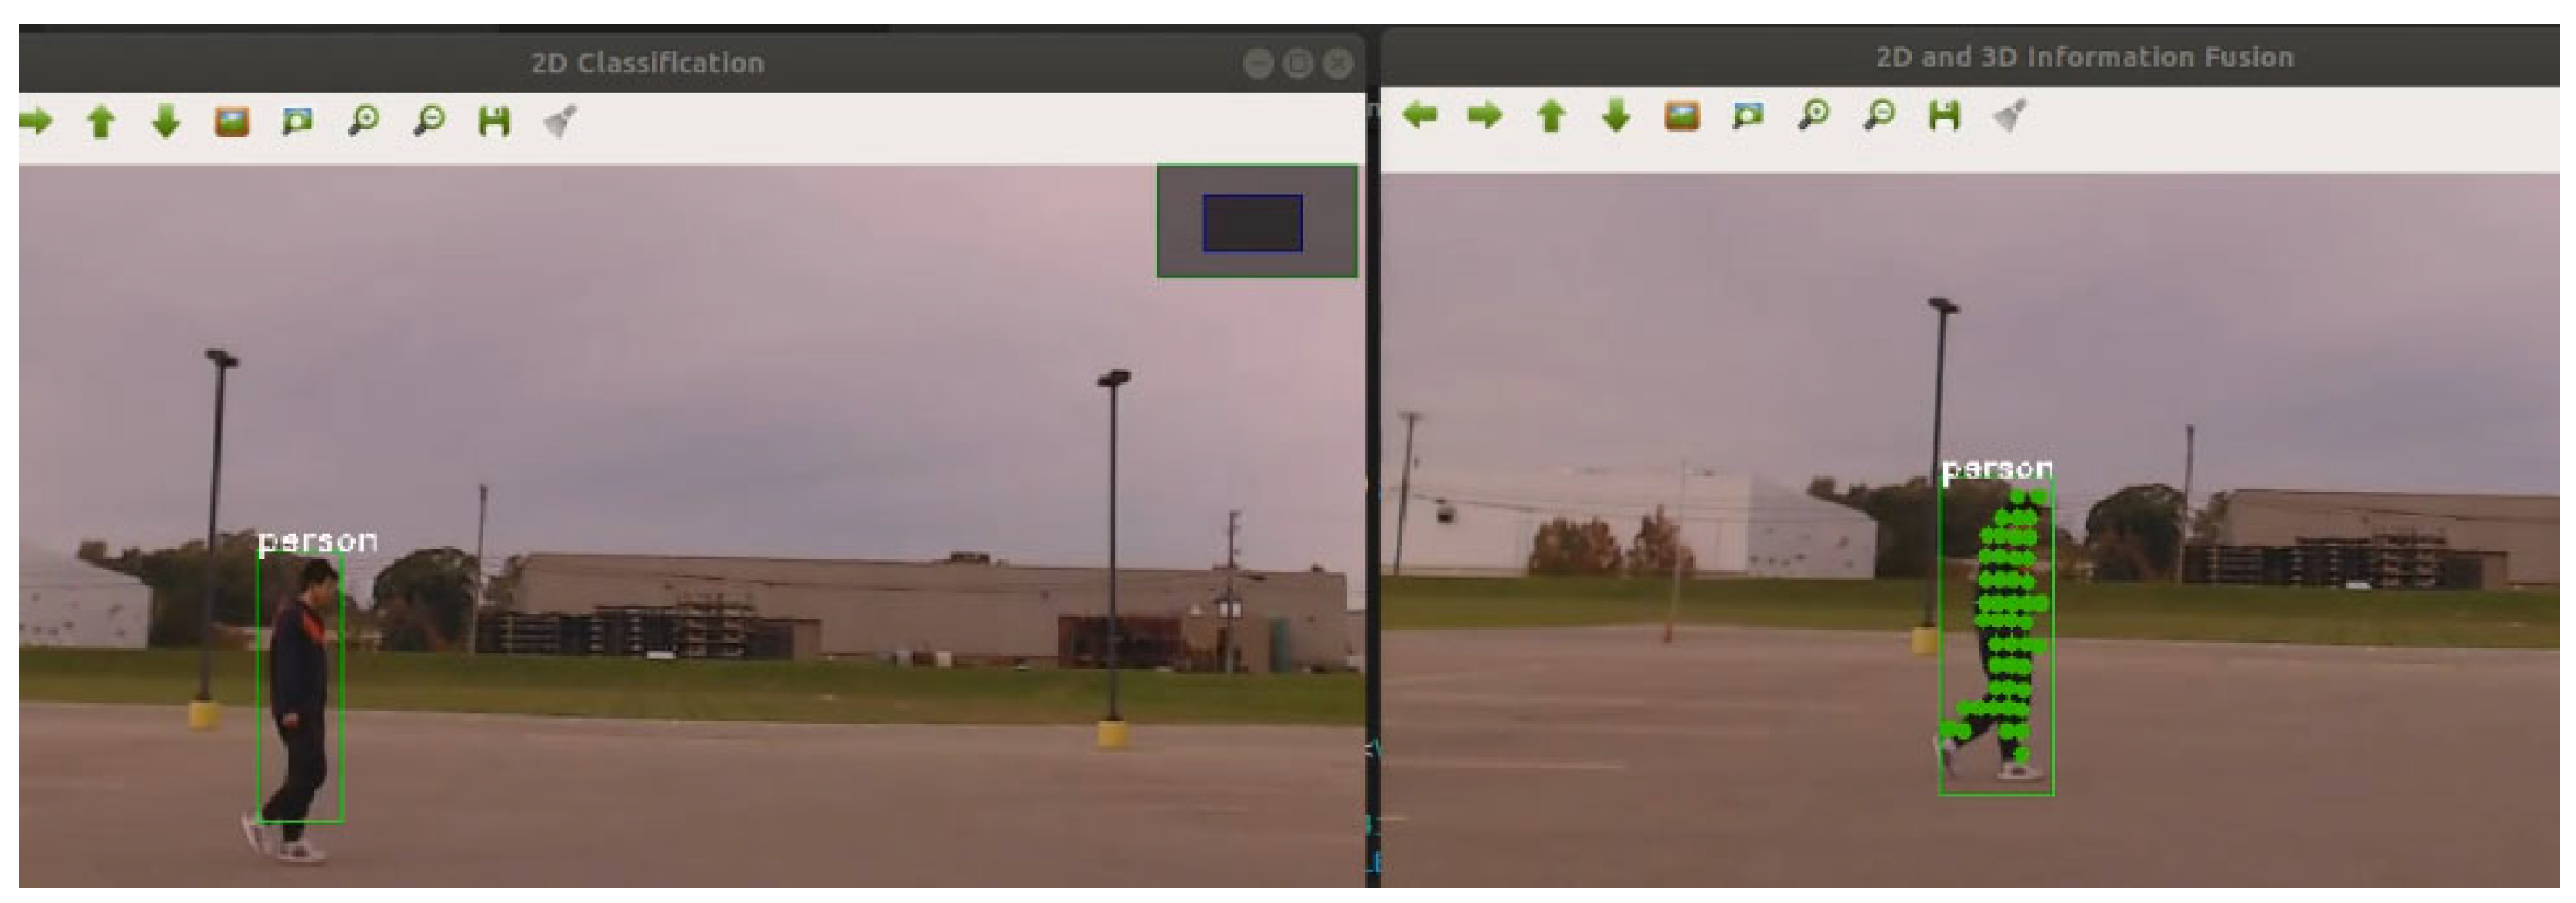Zoom out on the 2D Classification image
The height and width of the screenshot is (903, 2576).
pyautogui.click(x=429, y=122)
